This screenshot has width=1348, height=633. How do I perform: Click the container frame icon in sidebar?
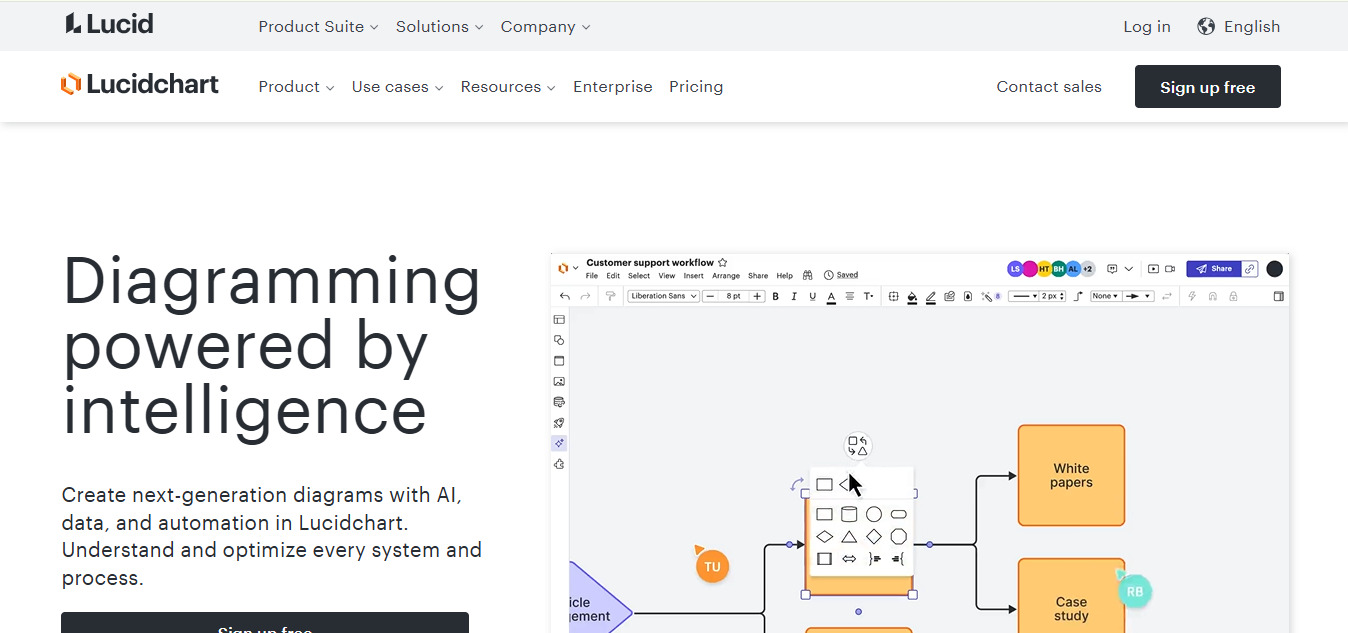pyautogui.click(x=559, y=361)
